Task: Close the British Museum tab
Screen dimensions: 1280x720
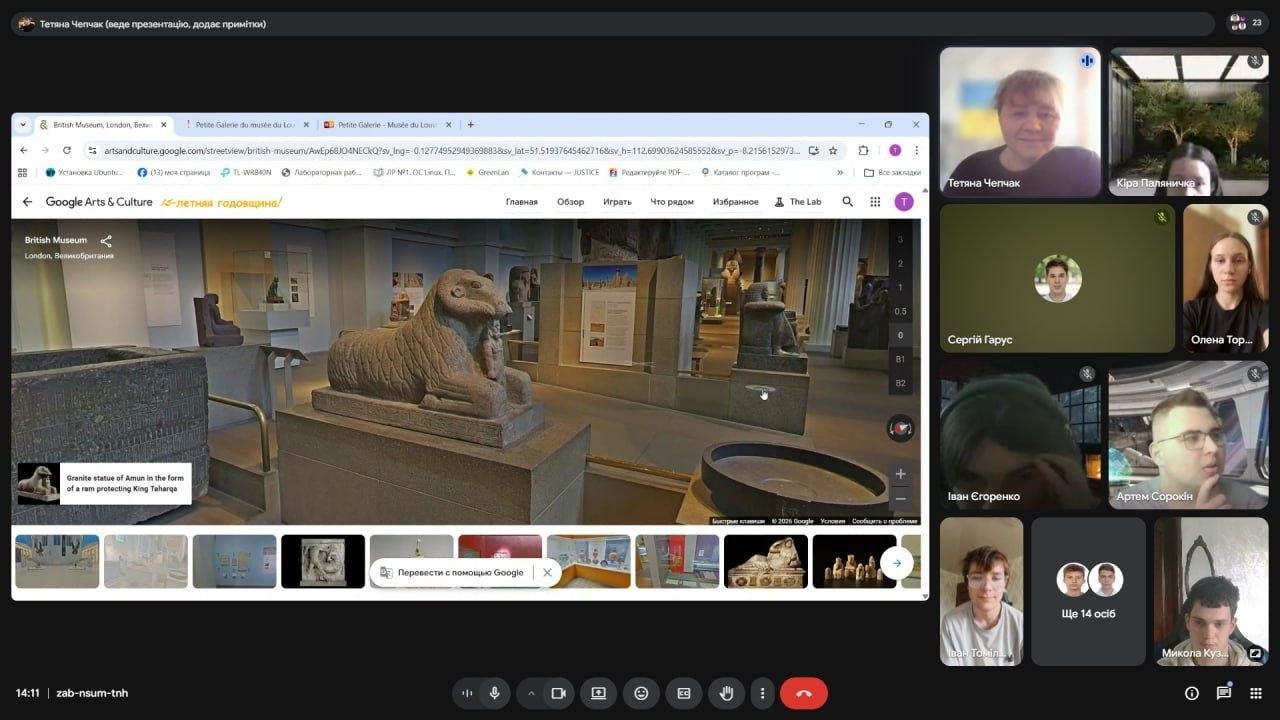Action: pos(164,125)
